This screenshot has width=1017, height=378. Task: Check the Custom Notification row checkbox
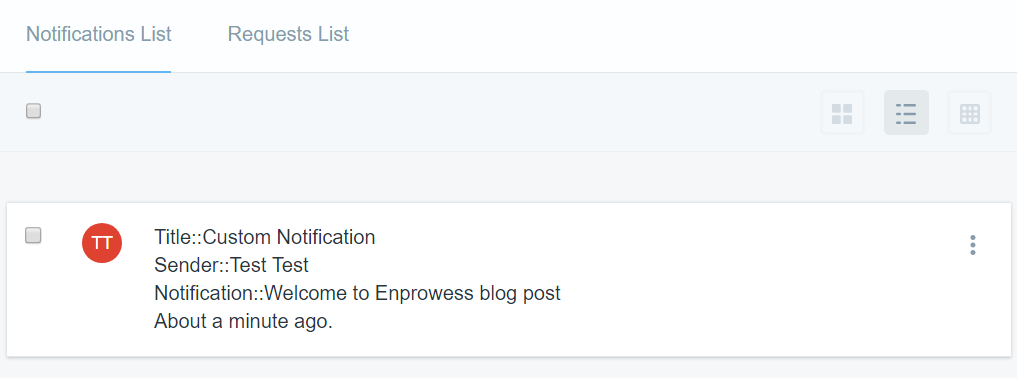(33, 235)
